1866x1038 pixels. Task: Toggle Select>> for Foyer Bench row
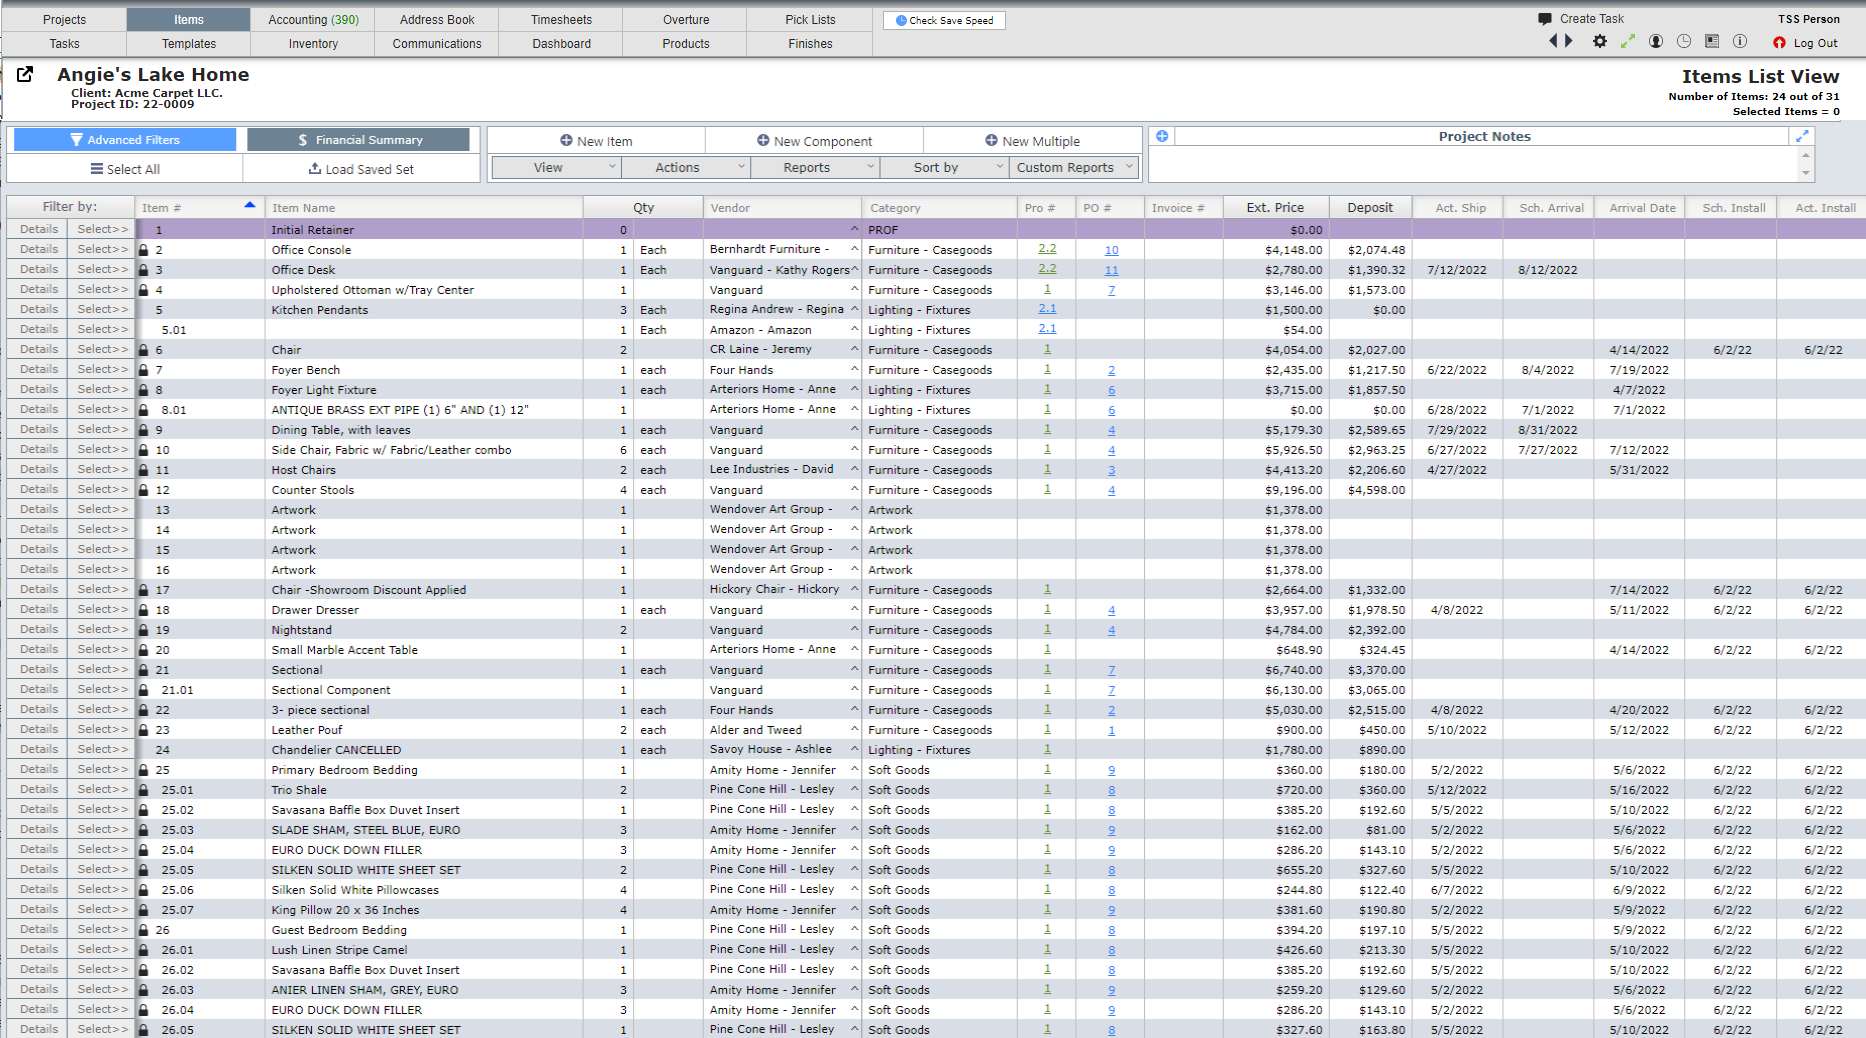pos(102,369)
